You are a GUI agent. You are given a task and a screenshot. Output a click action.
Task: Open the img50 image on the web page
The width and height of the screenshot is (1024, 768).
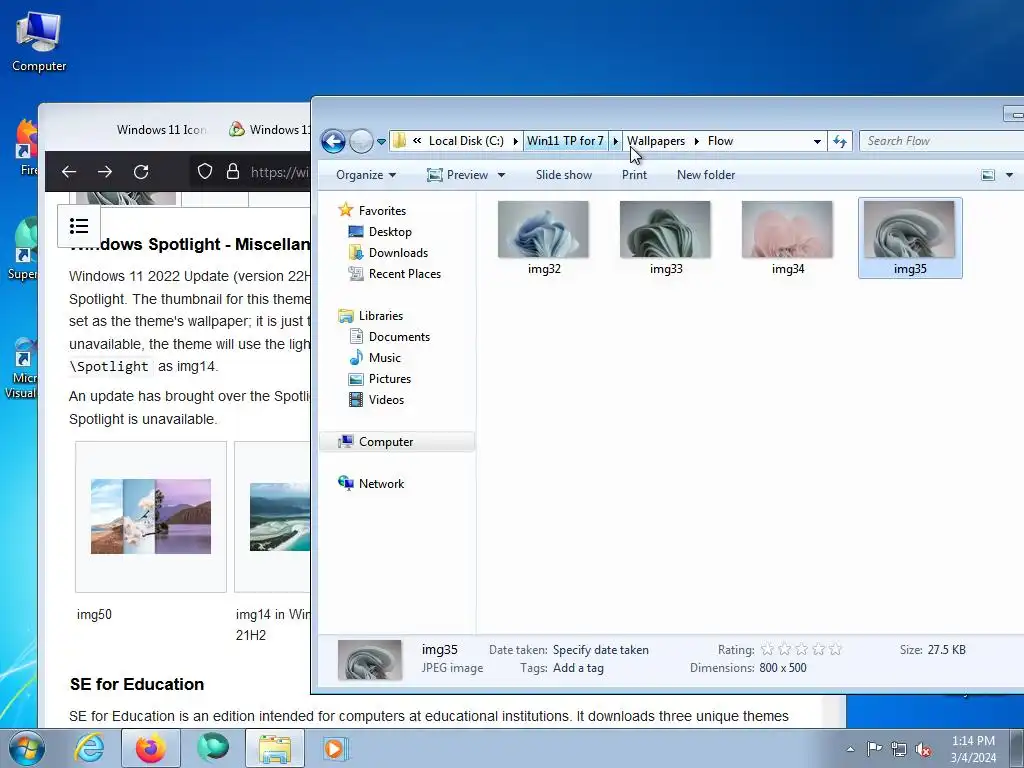click(x=151, y=517)
